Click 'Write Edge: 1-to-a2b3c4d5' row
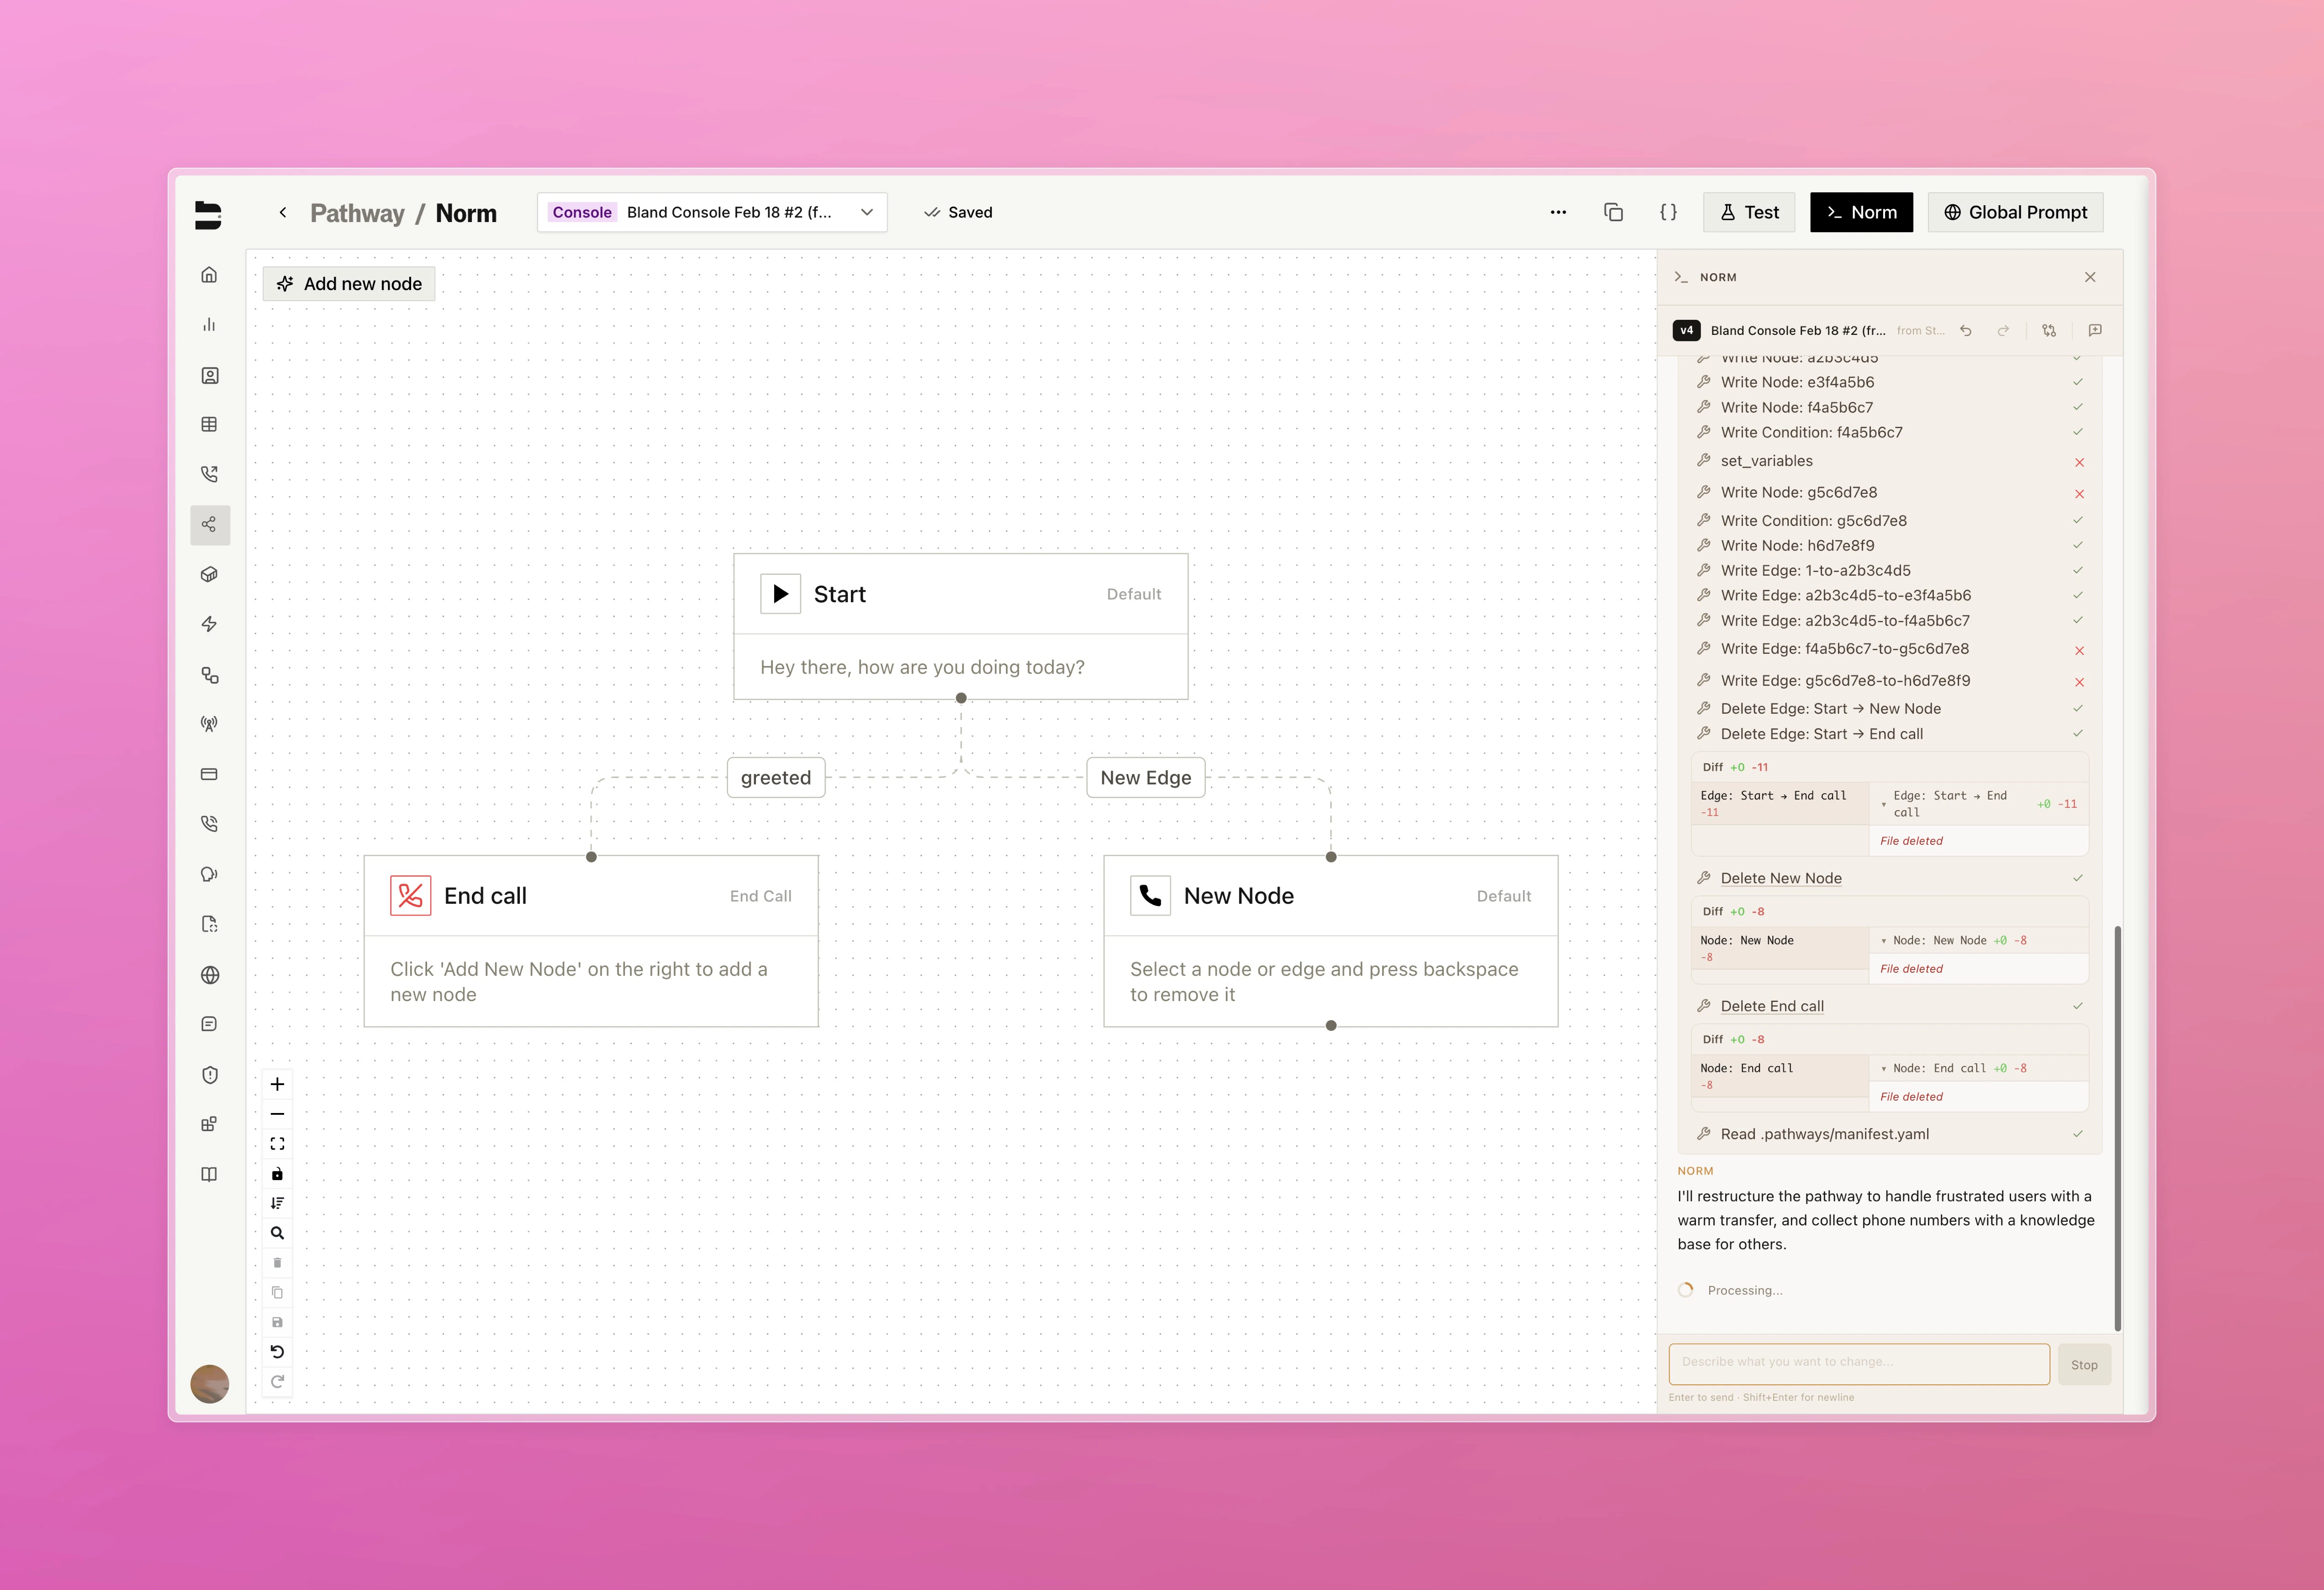The image size is (2324, 1590). [x=1890, y=570]
